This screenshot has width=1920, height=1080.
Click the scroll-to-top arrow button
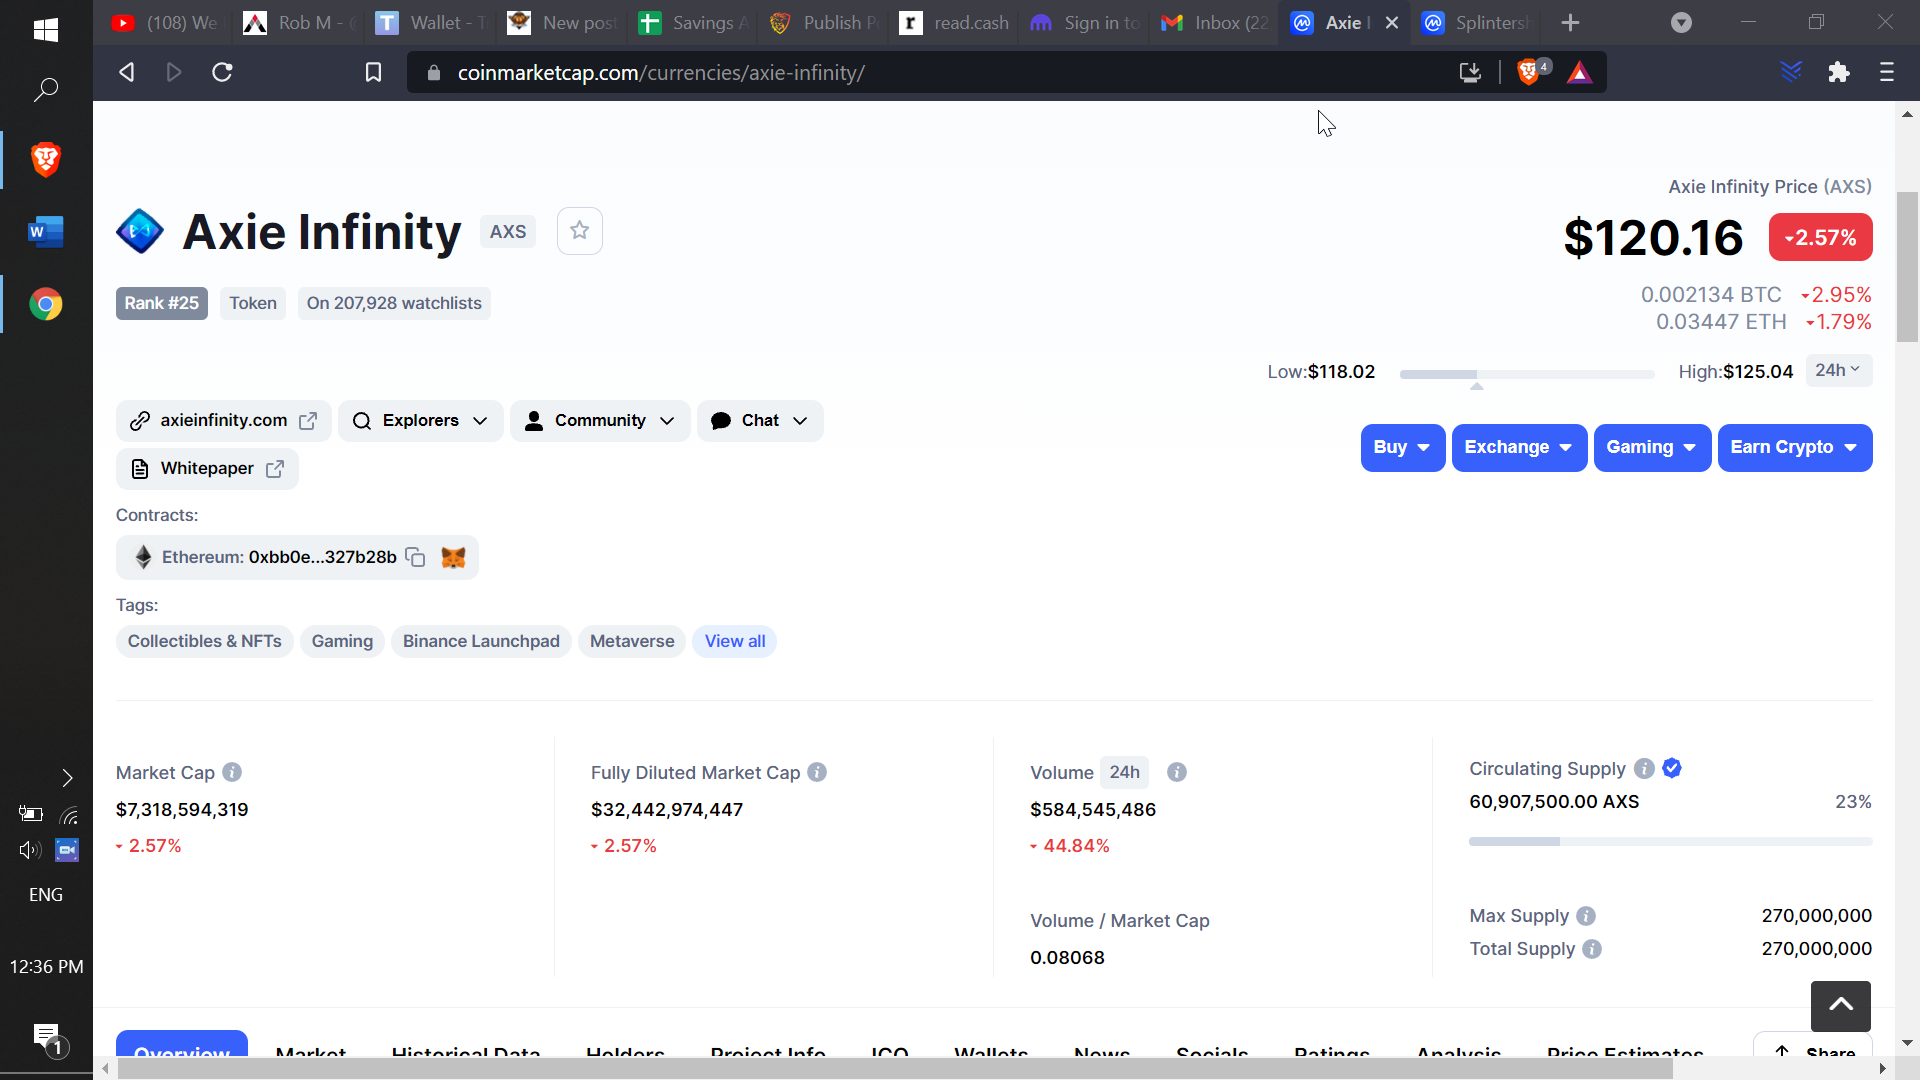(x=1841, y=1006)
